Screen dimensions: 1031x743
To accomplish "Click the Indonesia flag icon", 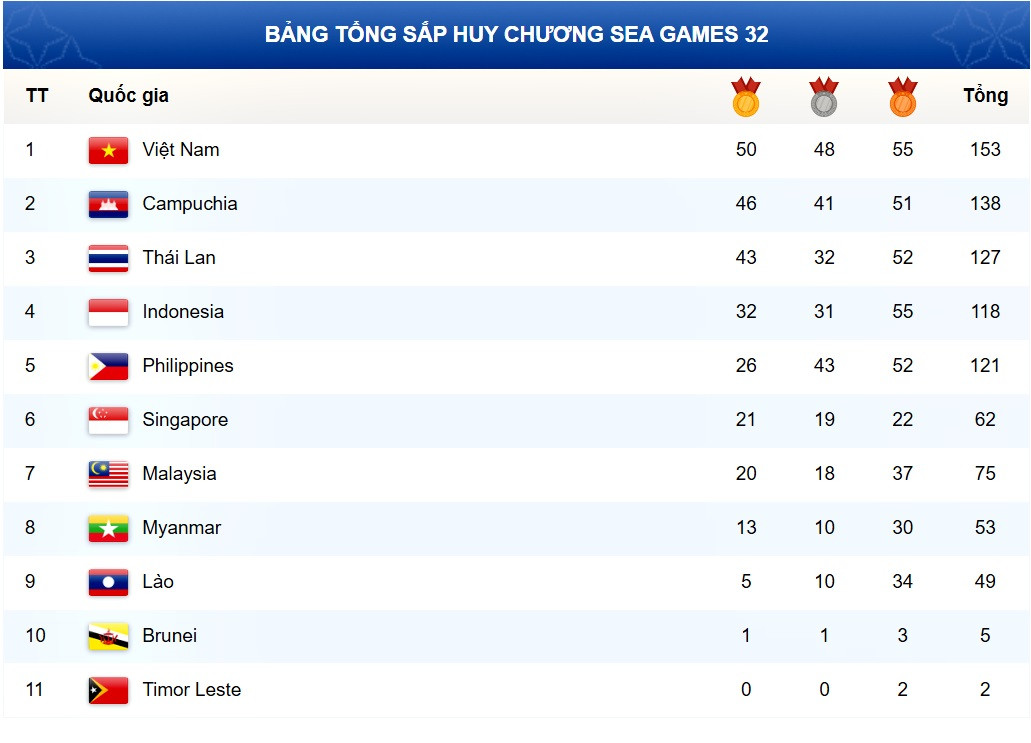I will tap(108, 312).
